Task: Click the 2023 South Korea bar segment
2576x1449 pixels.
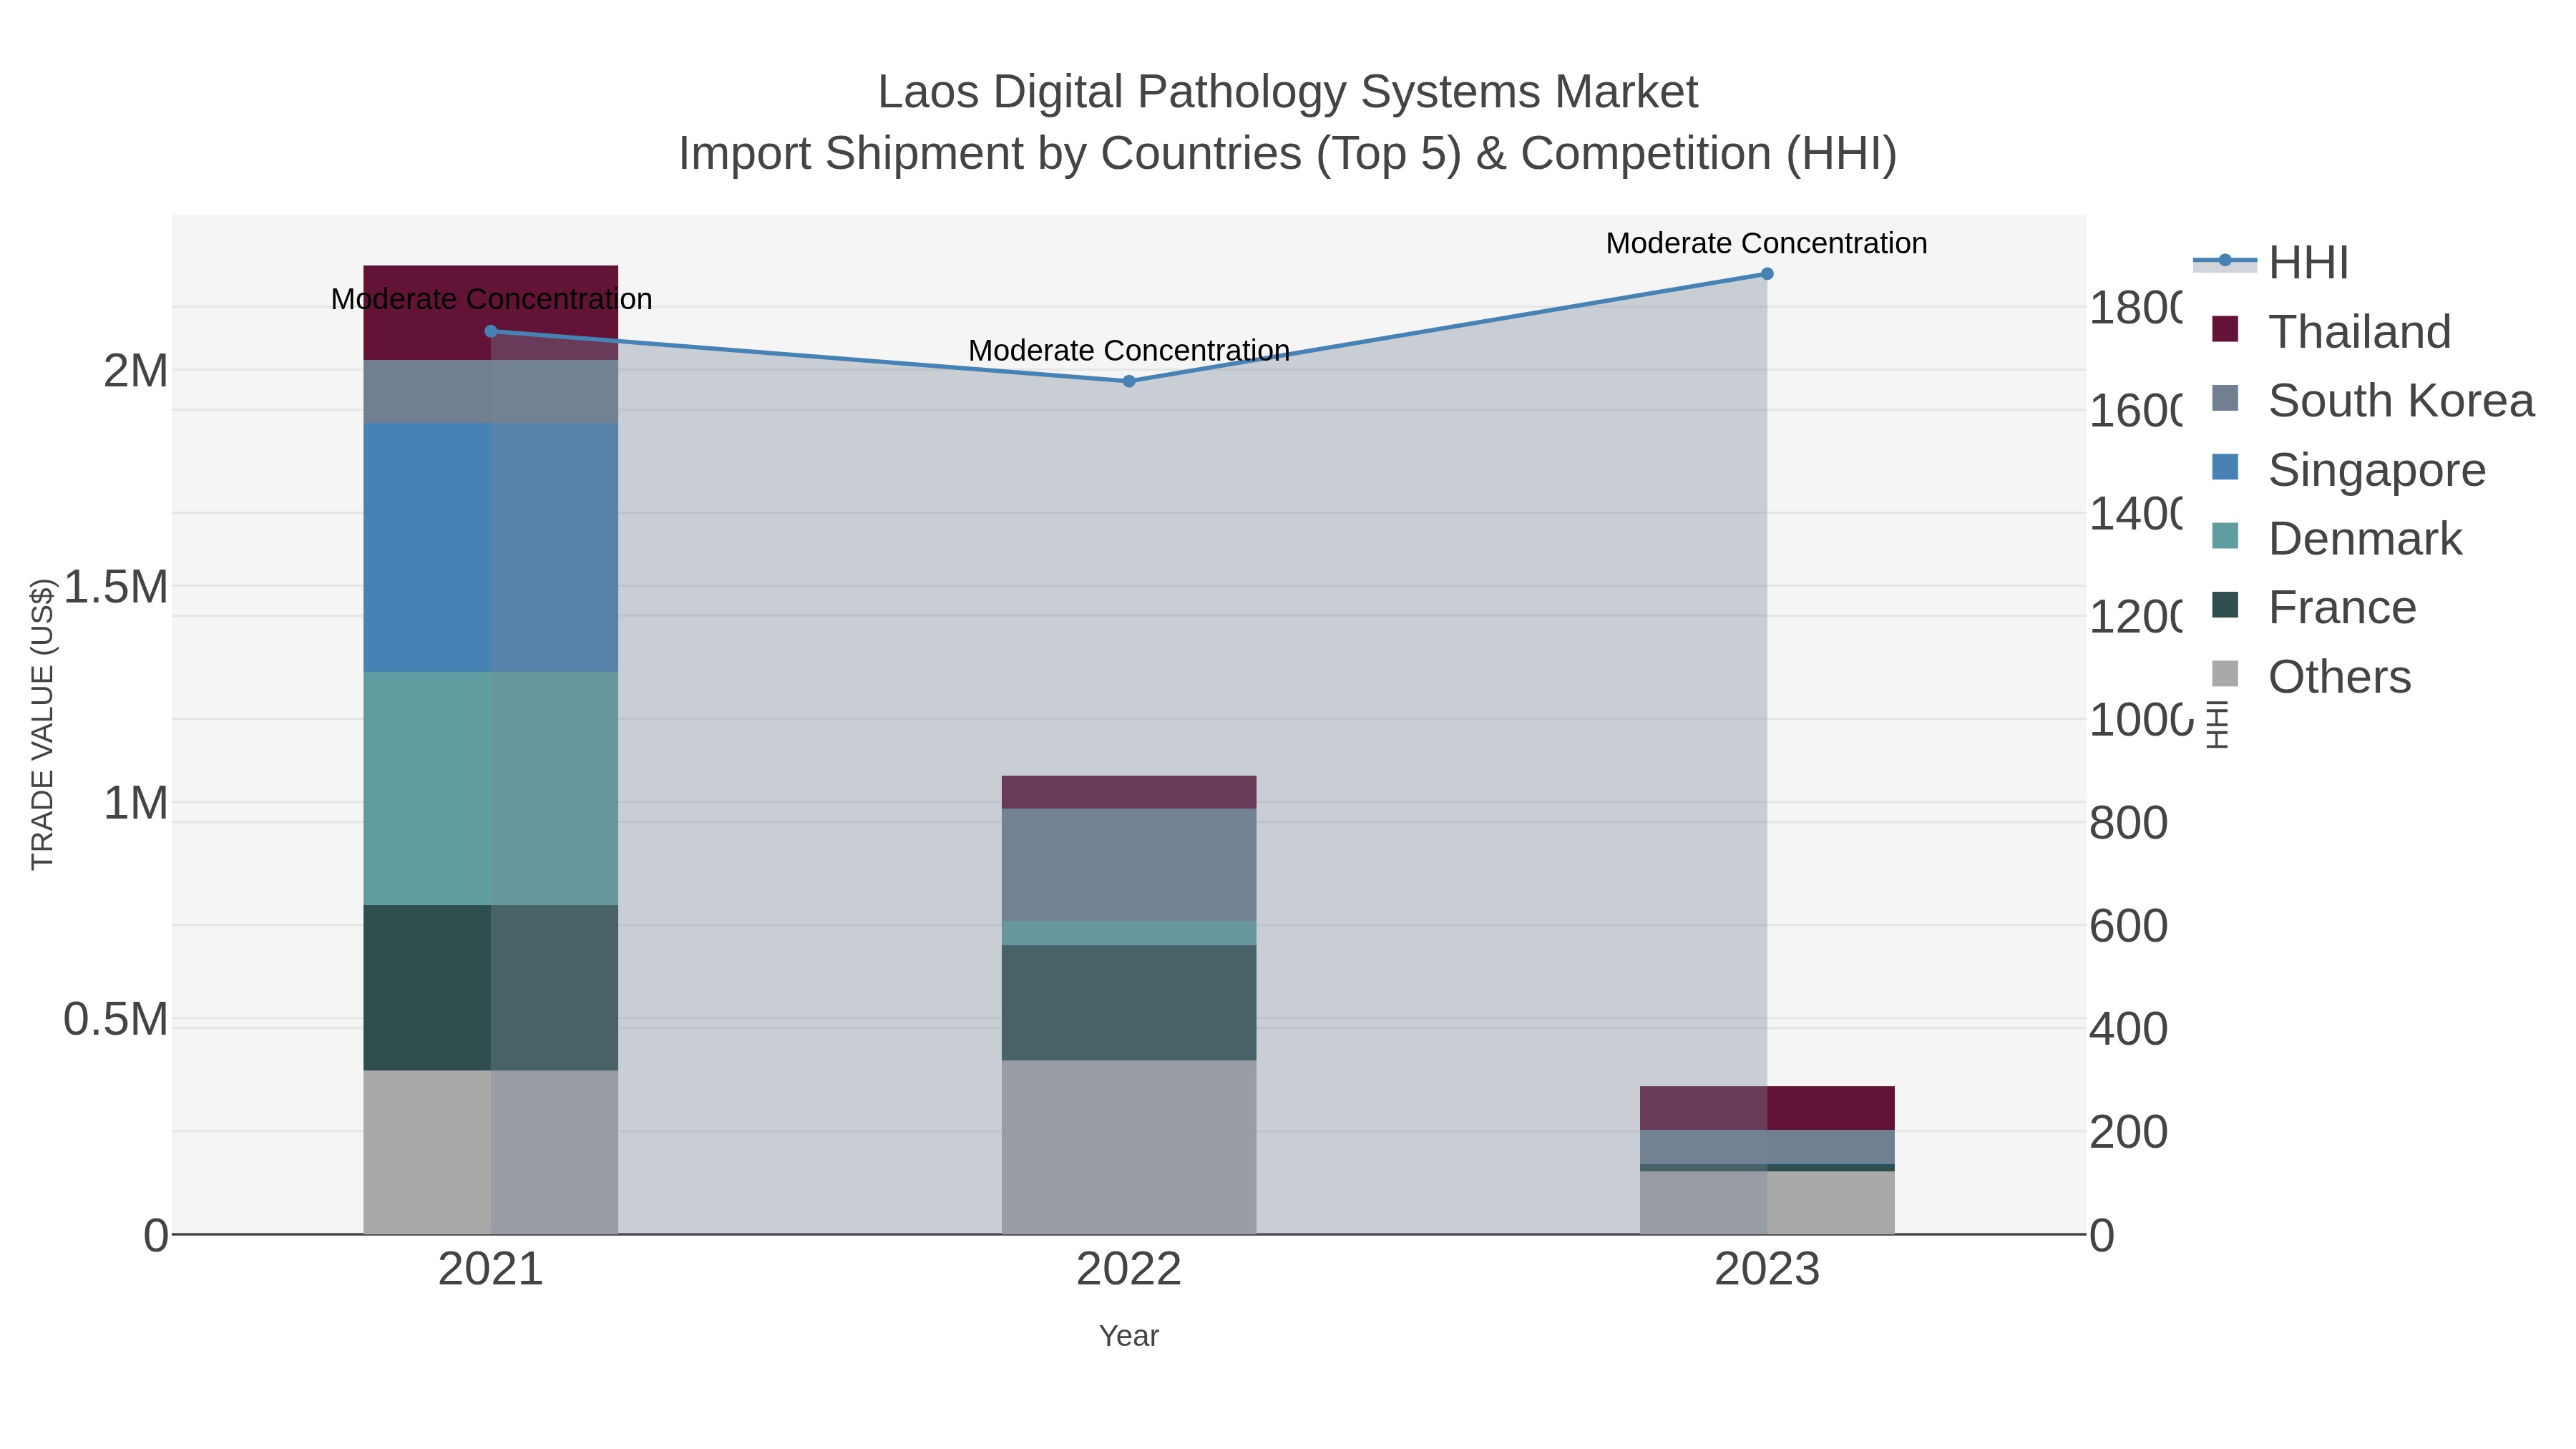Action: tap(1767, 1147)
